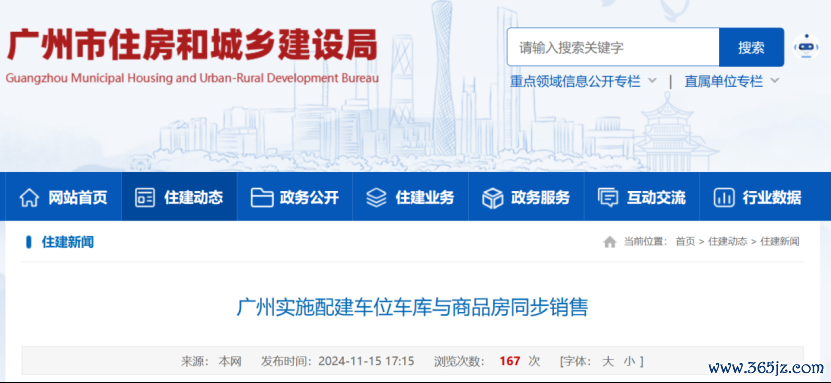Click the robot assistant icon

pyautogui.click(x=806, y=47)
